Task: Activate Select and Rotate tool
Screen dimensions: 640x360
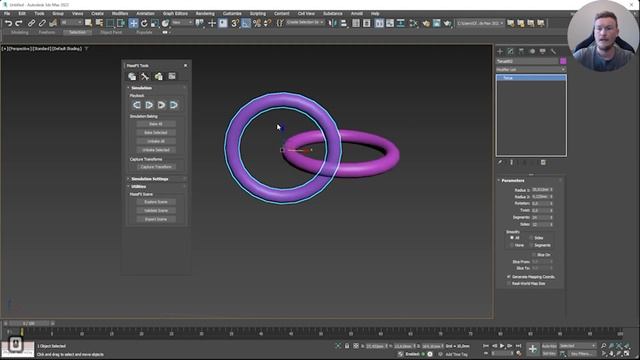Action: (x=144, y=23)
